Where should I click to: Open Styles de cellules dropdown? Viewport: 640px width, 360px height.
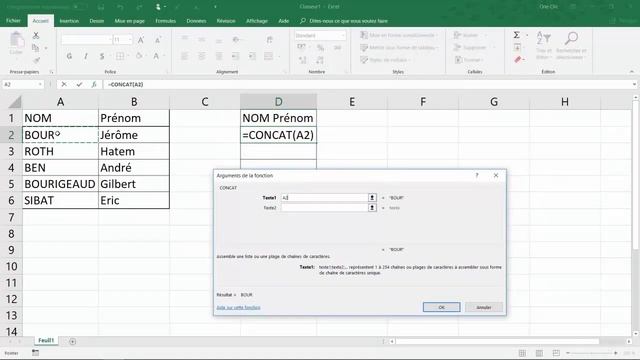(x=386, y=60)
